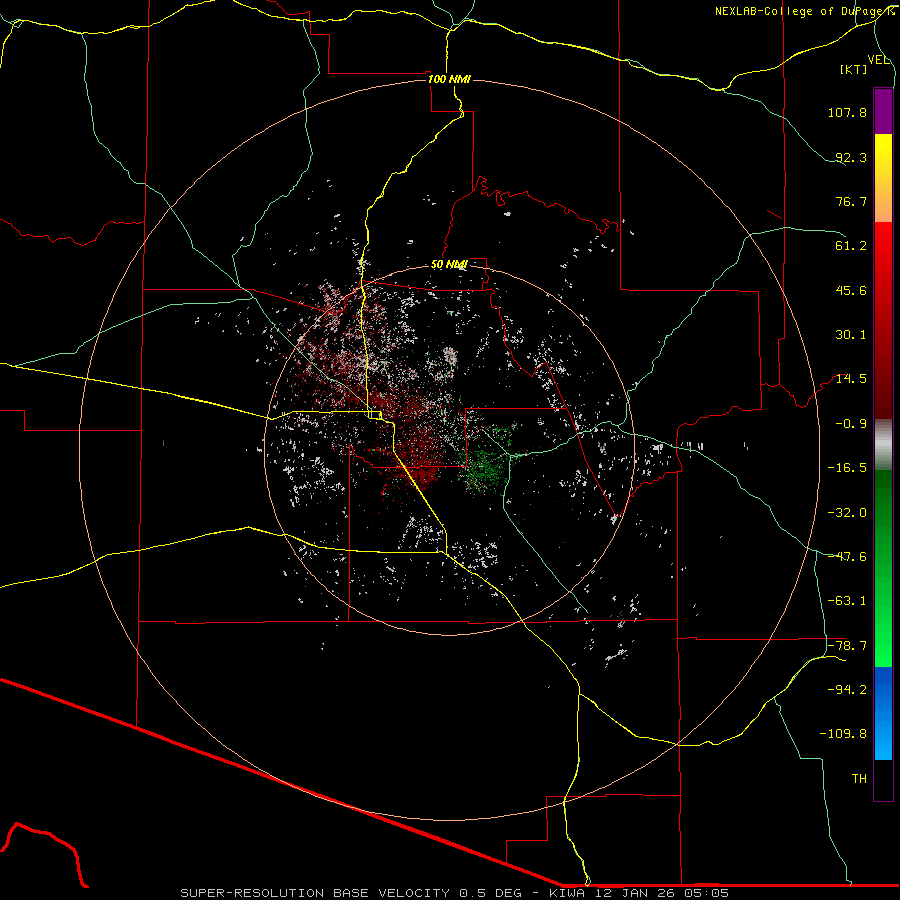Click the 100 NMI range ring label
Screen dimensions: 900x900
pyautogui.click(x=448, y=79)
